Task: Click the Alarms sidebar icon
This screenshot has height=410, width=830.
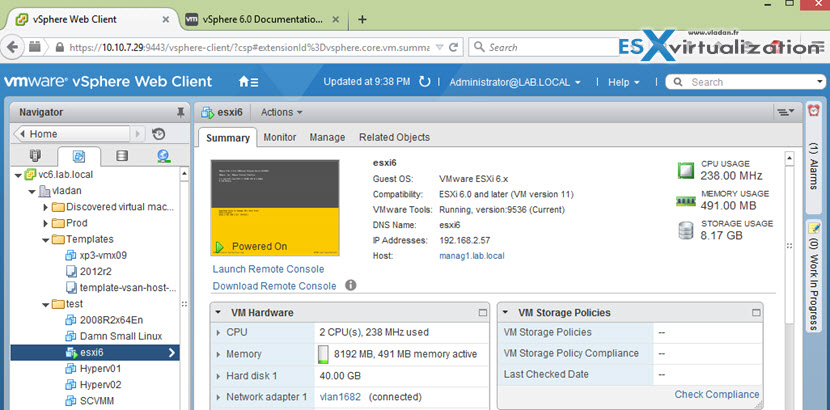Action: (814, 111)
